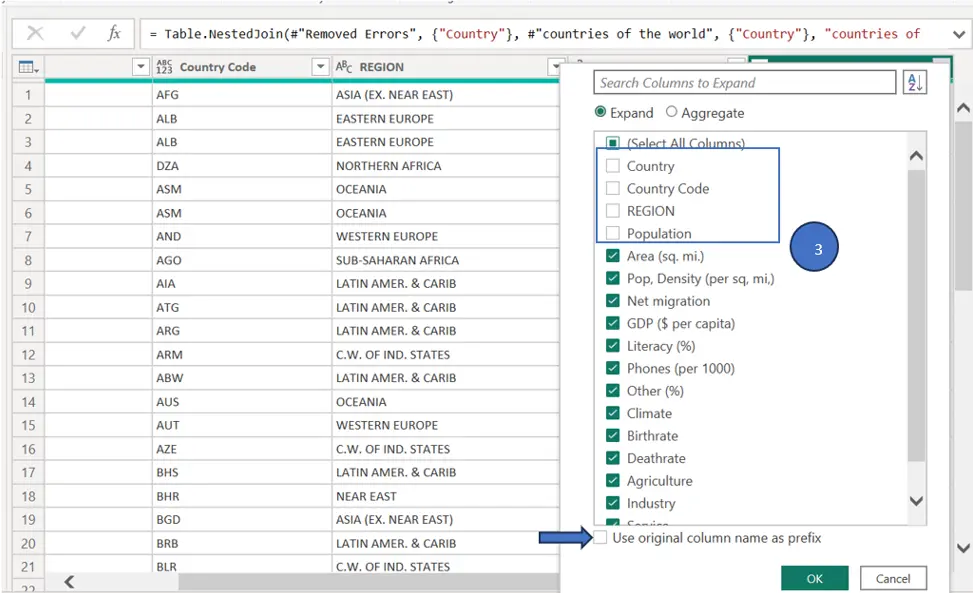Viewport: 973px width, 593px height.
Task: Uncheck the Phones (per 1000) checkbox
Action: [x=612, y=368]
